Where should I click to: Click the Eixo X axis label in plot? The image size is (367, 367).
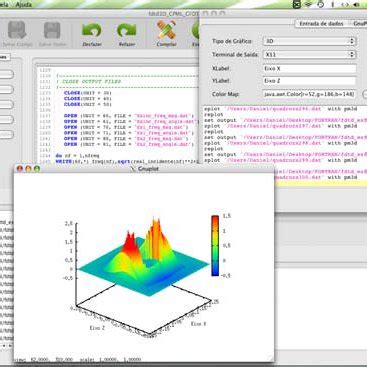coord(198,324)
